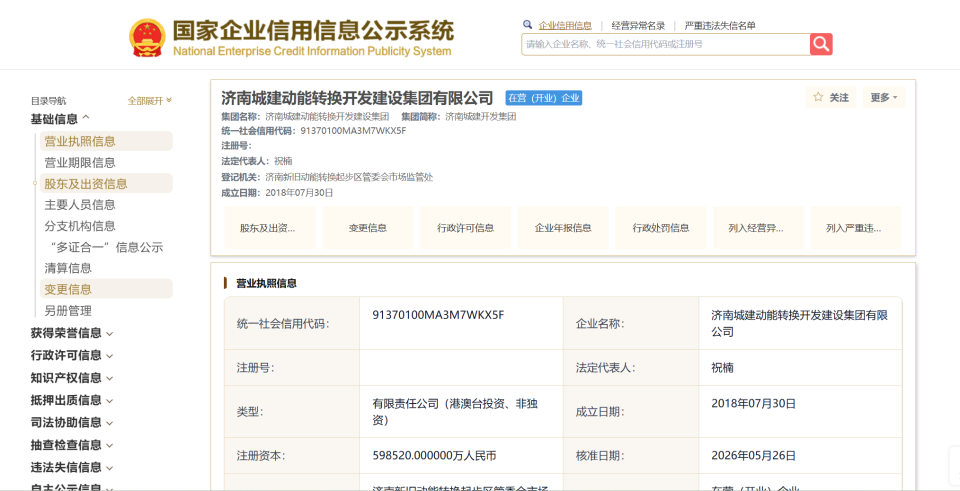Click the 股东及出资... shortcut card
The width and height of the screenshot is (960, 491).
click(270, 228)
